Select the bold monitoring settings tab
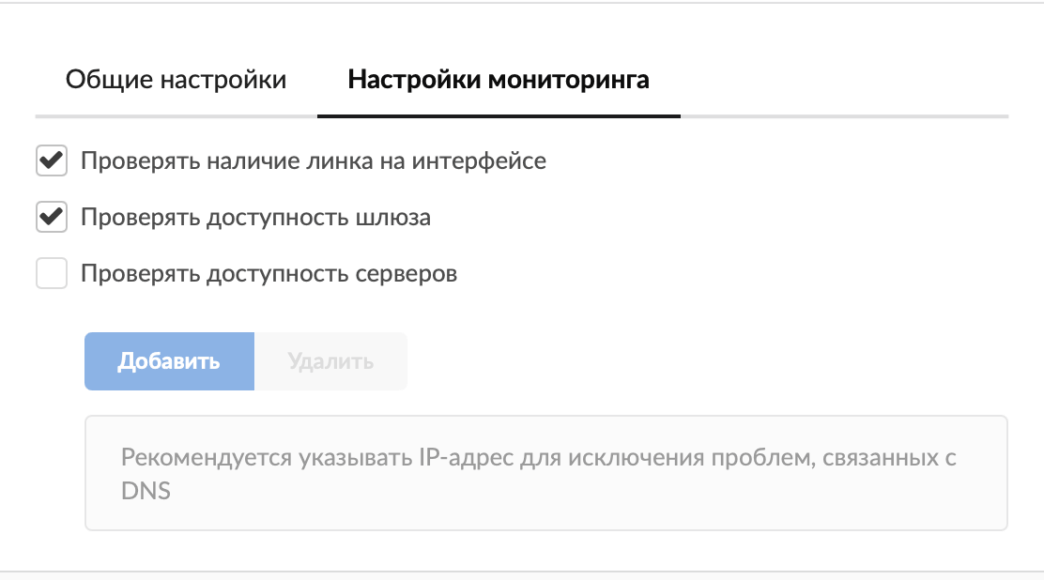 pyautogui.click(x=498, y=80)
